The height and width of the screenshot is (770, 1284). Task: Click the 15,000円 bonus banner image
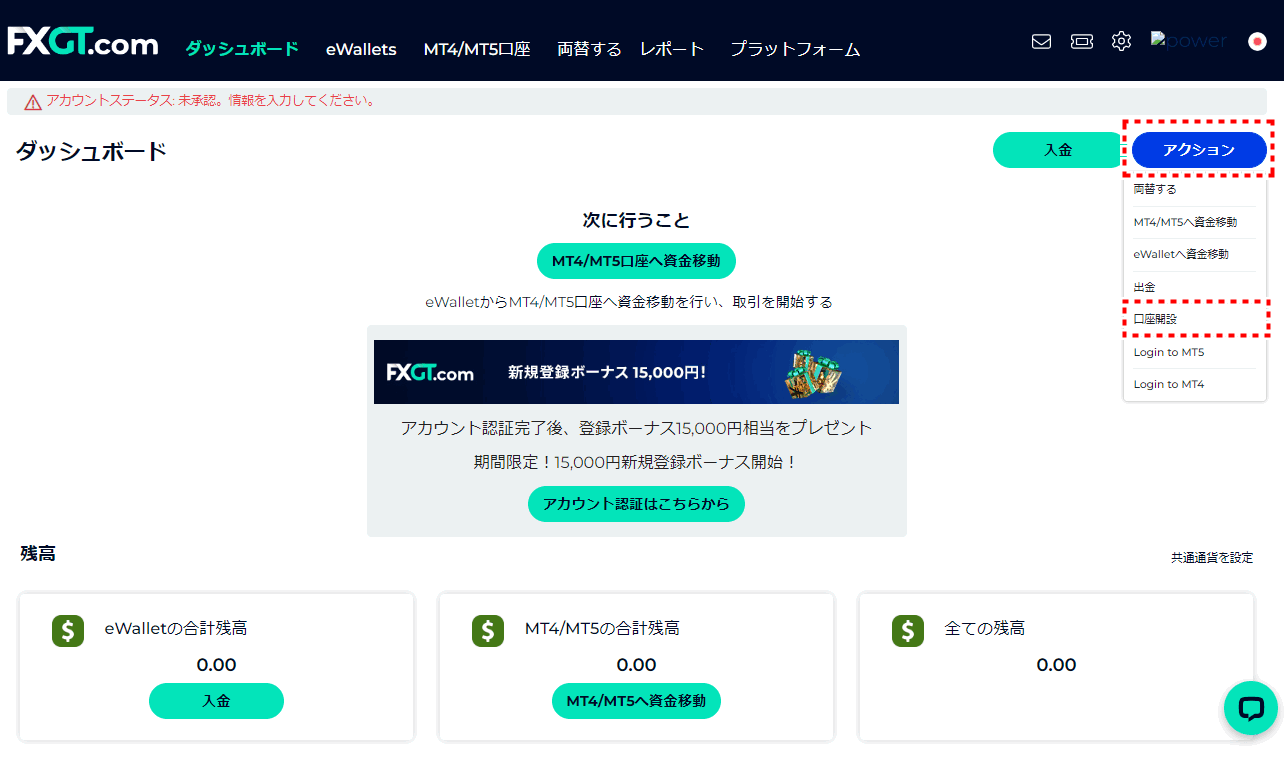point(636,372)
